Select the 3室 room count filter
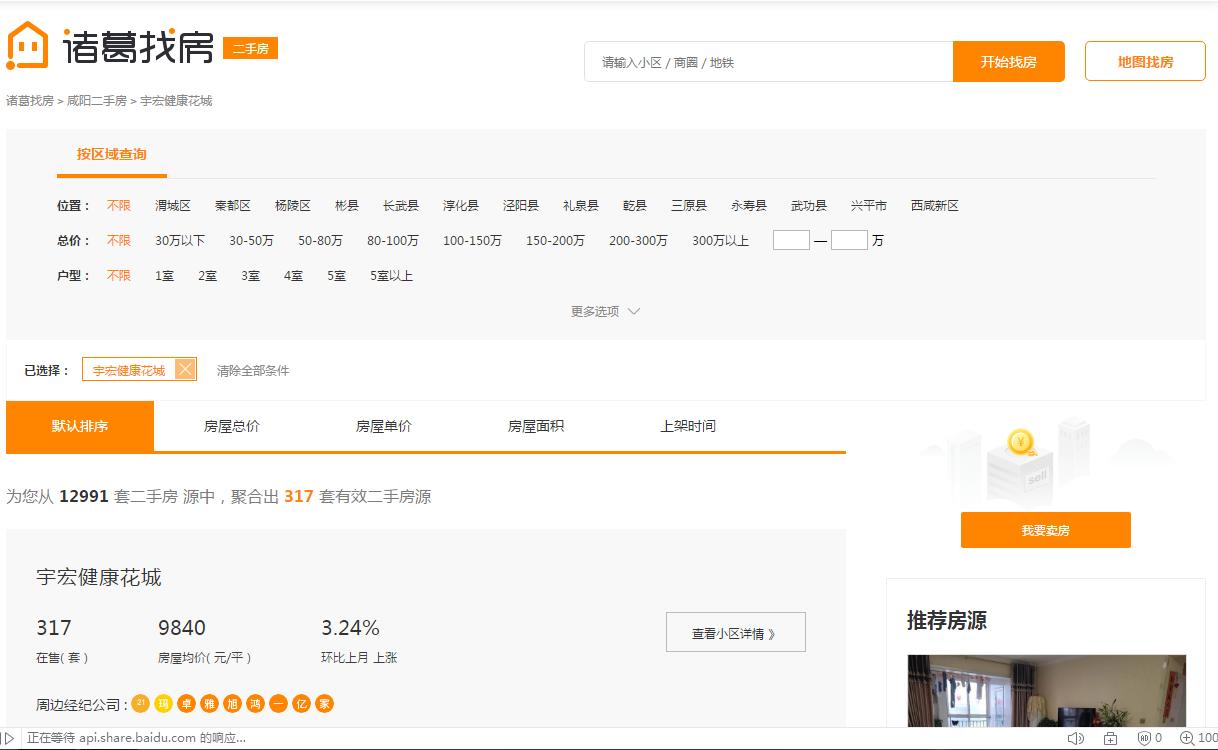This screenshot has width=1218, height=750. click(x=250, y=276)
